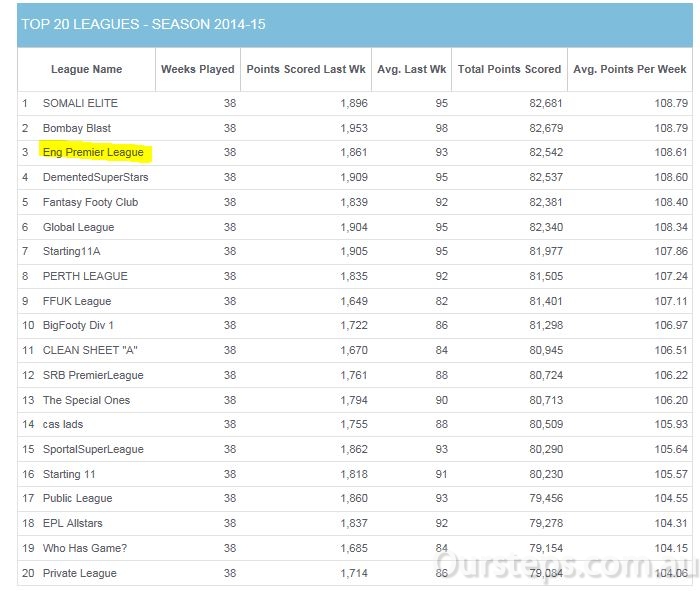Sort by Weeks Played column header
The width and height of the screenshot is (700, 591).
point(198,69)
